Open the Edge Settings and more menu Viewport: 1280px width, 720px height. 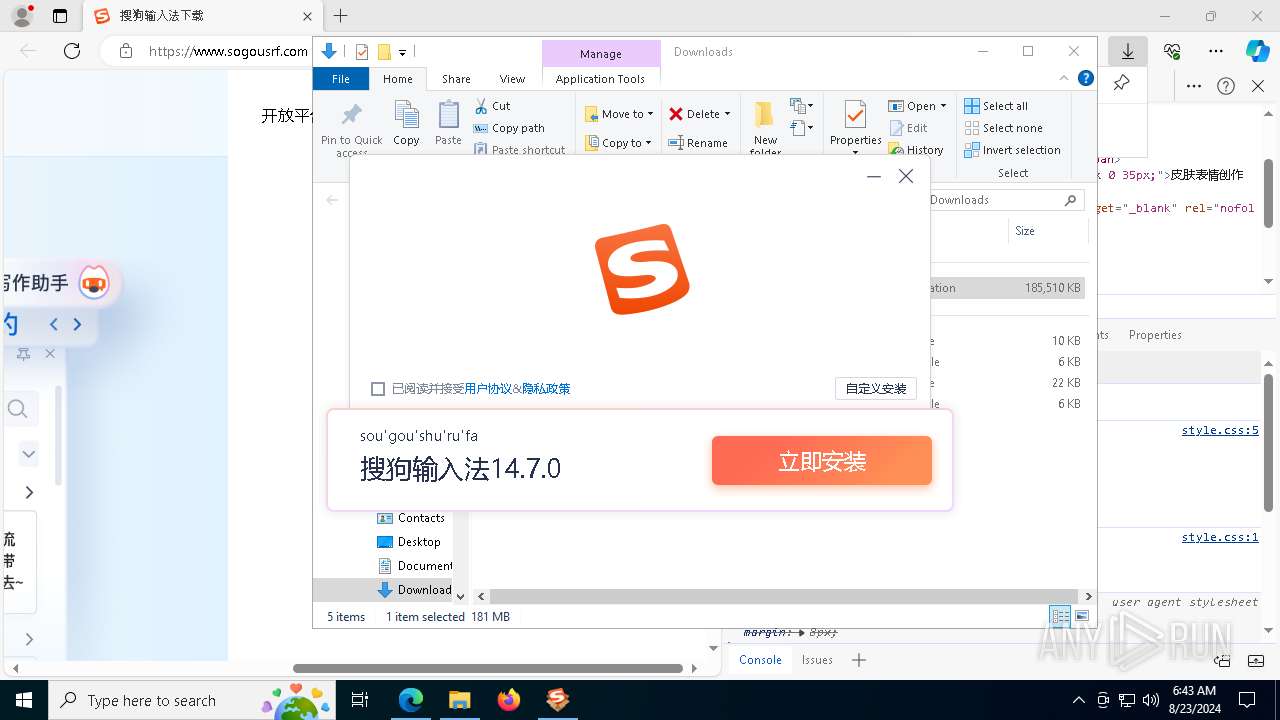tap(1215, 51)
